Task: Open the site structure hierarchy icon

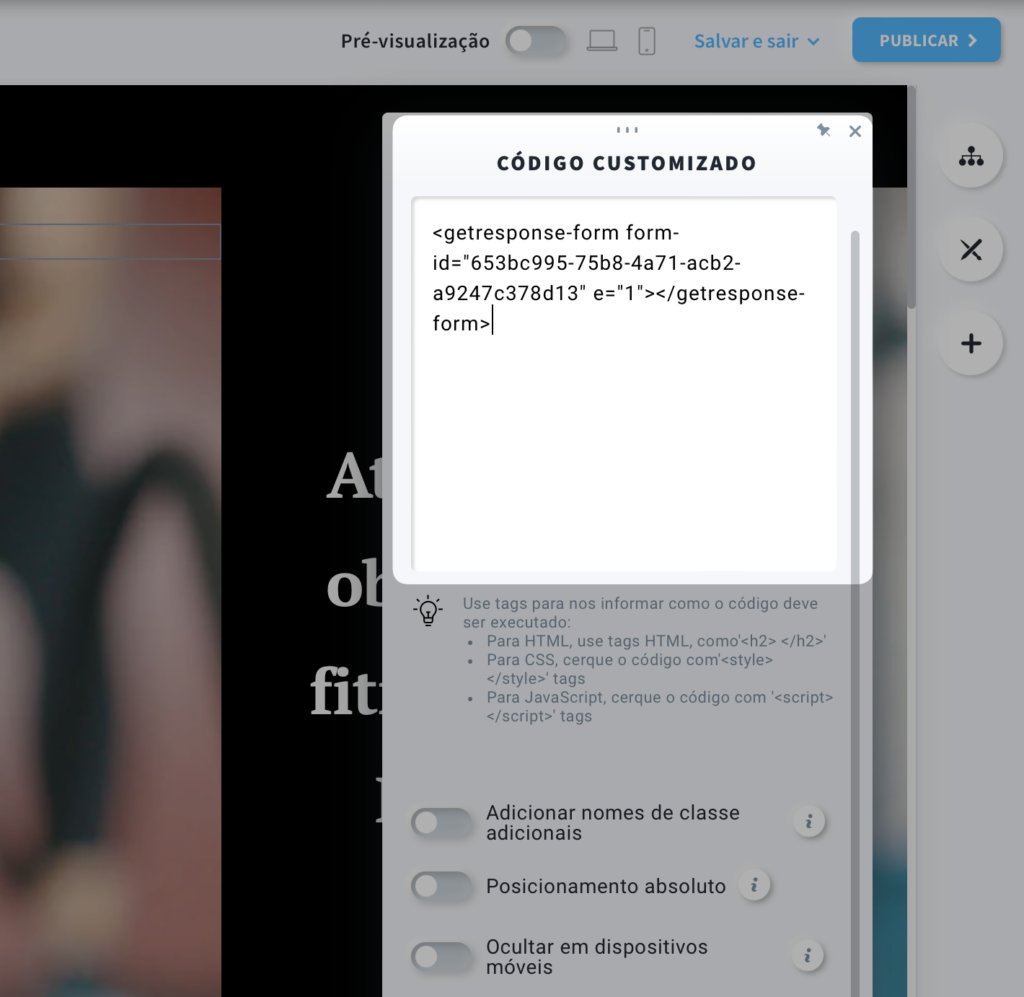Action: 970,157
